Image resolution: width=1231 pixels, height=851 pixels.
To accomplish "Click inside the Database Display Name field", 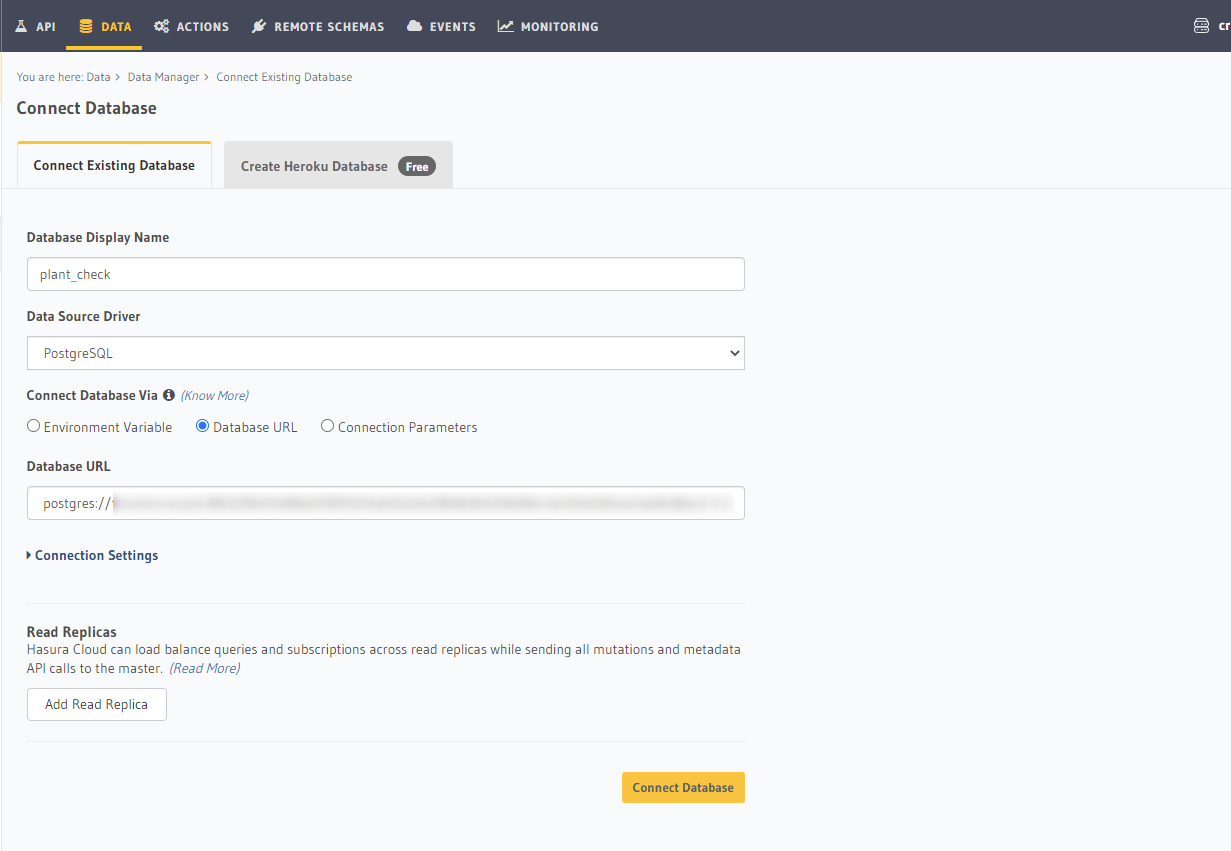I will tap(385, 273).
